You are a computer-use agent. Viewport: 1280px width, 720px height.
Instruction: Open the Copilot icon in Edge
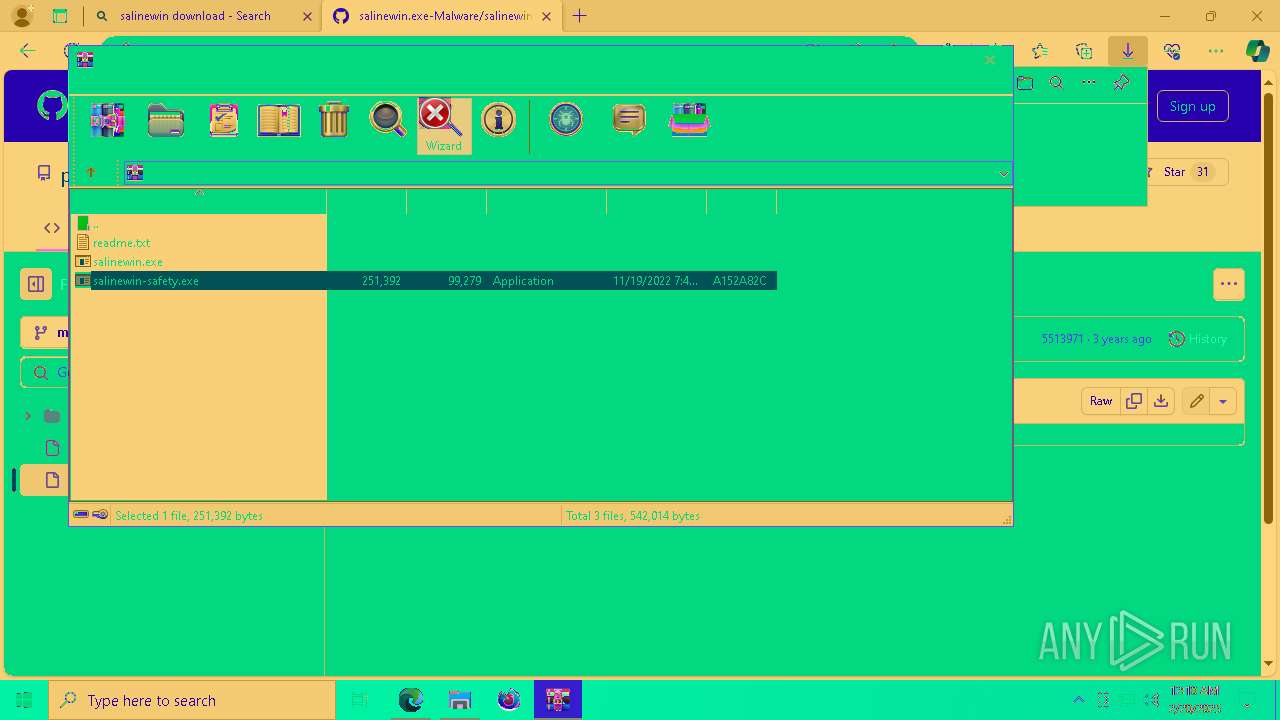pos(1258,52)
